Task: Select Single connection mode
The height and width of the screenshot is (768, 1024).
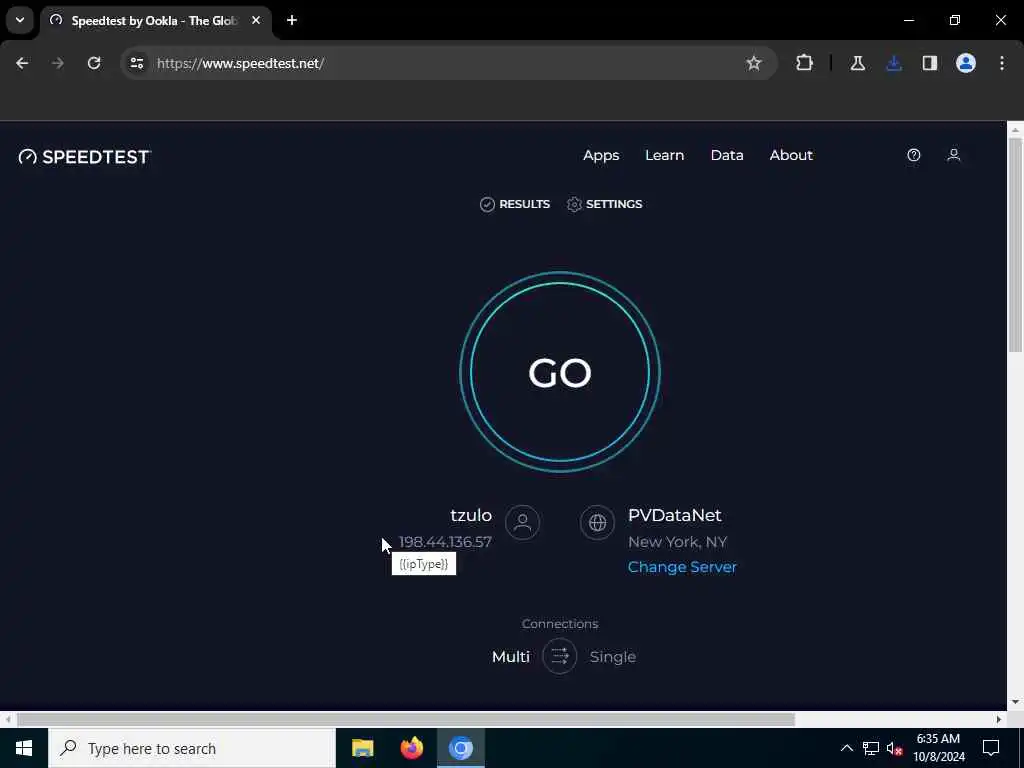Action: tap(613, 656)
